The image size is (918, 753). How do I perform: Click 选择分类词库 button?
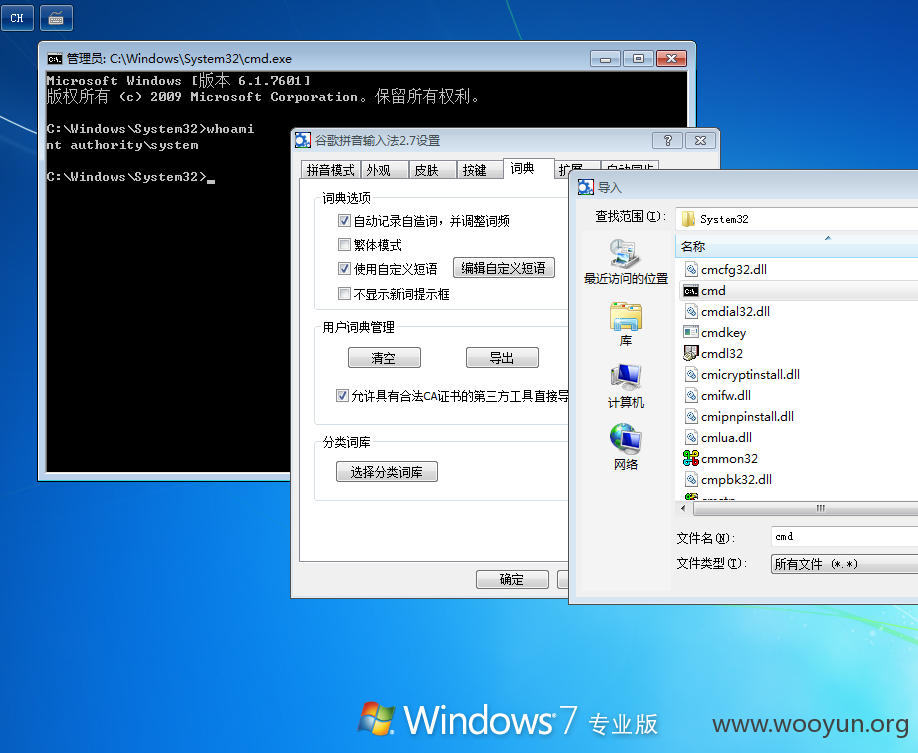click(x=387, y=472)
